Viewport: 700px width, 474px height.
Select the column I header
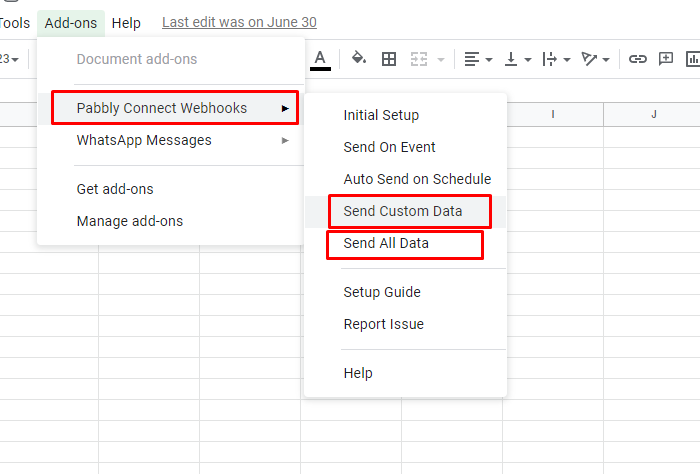(555, 114)
